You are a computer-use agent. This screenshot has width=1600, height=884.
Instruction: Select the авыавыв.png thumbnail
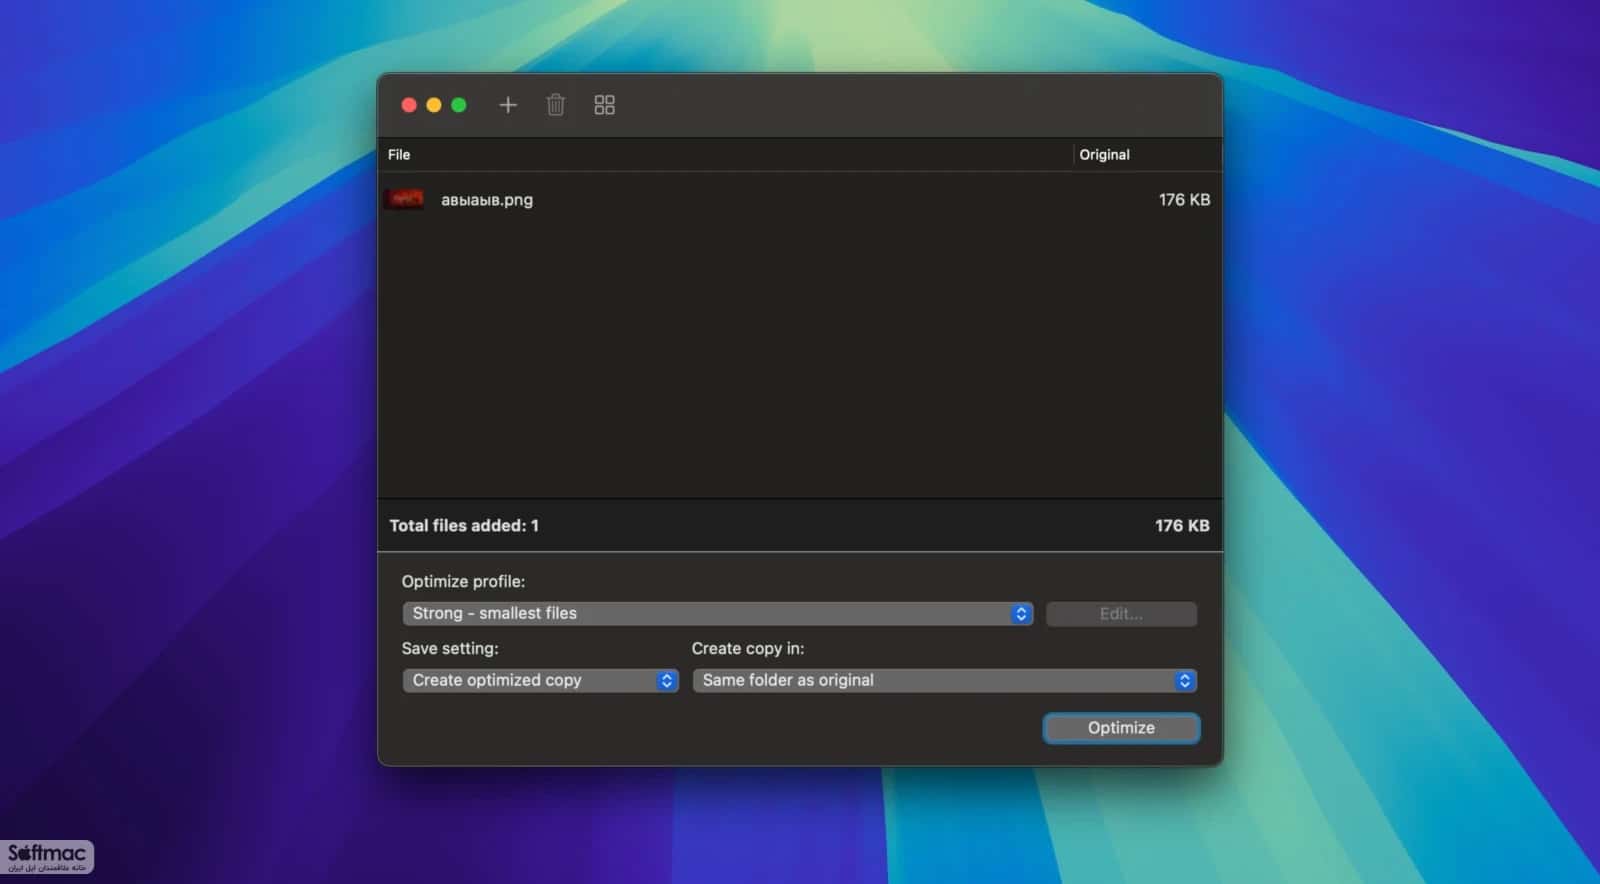pyautogui.click(x=404, y=199)
